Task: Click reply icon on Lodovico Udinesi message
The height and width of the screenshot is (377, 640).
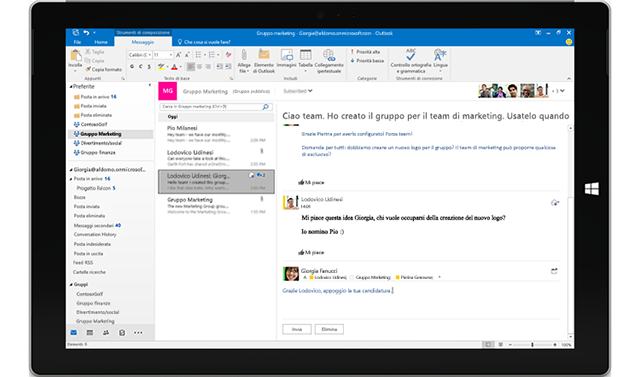Action: (555, 202)
